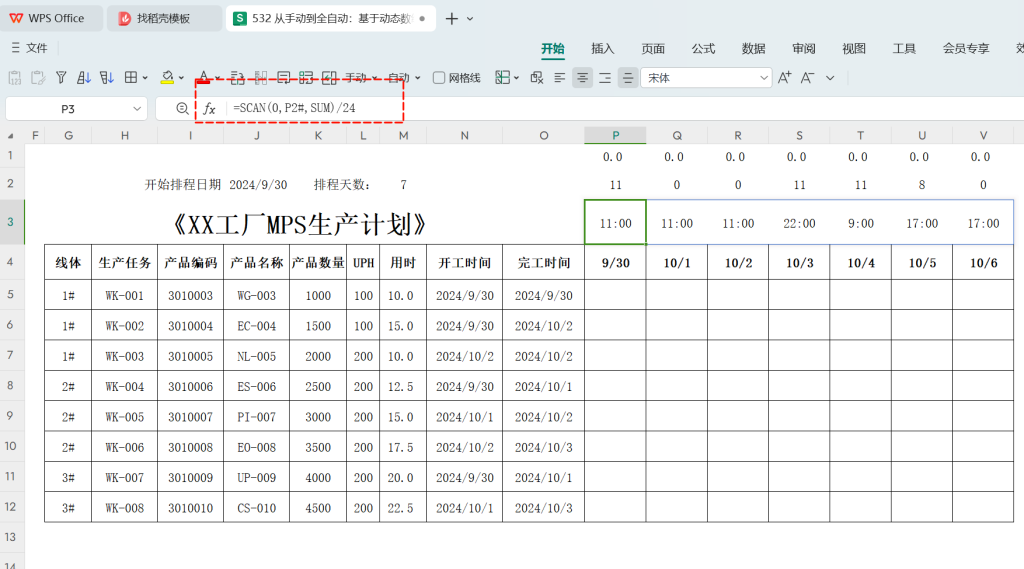The width and height of the screenshot is (1024, 569).
Task: Click the merge cells icon
Action: (x=261, y=78)
